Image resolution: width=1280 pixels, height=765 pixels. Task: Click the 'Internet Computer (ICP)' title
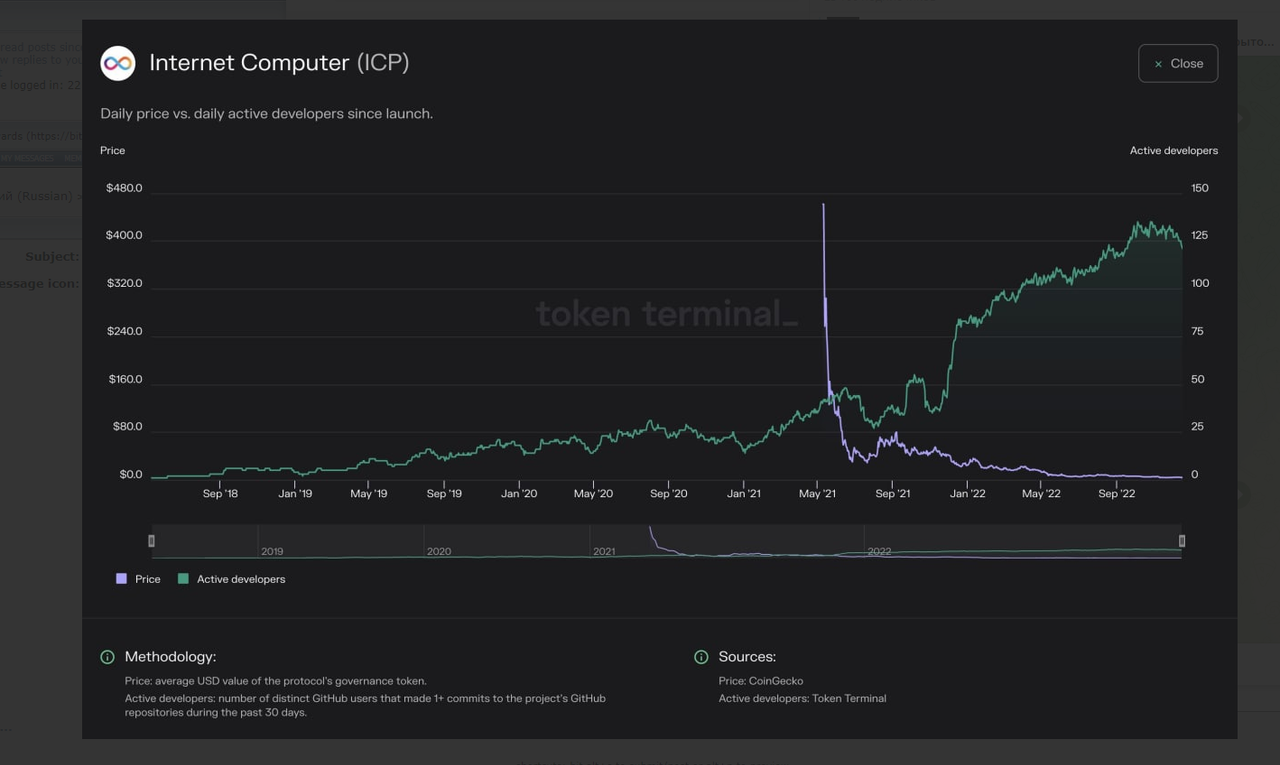click(x=279, y=62)
